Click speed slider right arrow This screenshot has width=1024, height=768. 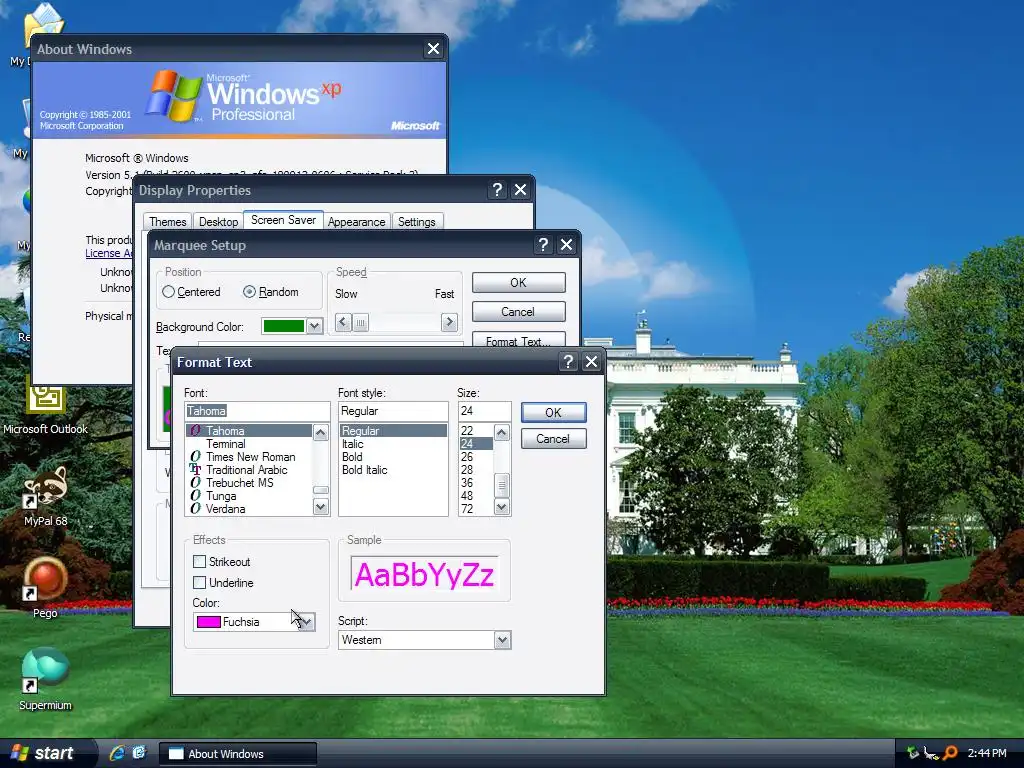pyautogui.click(x=449, y=322)
